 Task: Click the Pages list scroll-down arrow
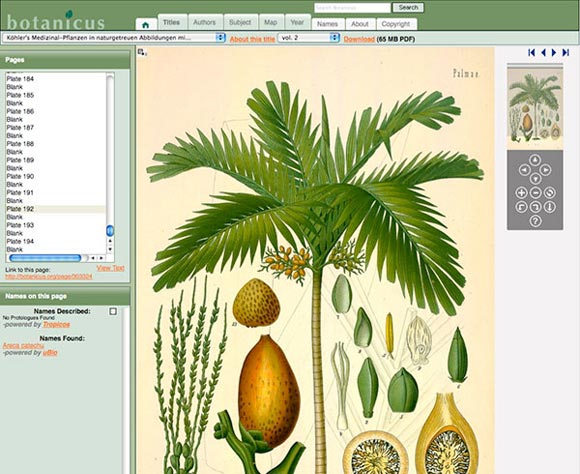[110, 249]
